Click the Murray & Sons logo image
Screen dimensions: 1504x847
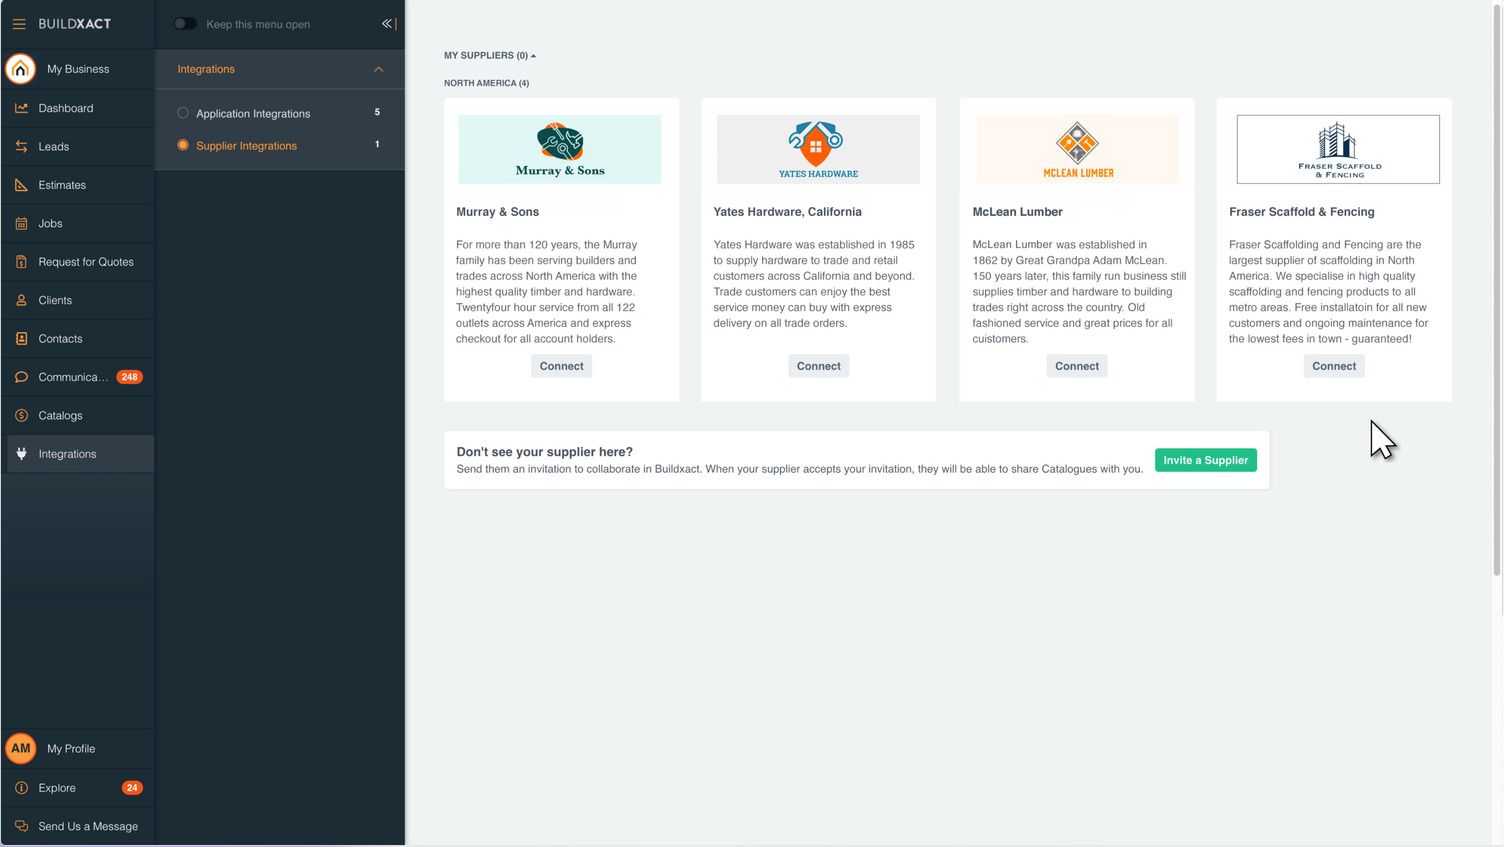click(x=560, y=149)
